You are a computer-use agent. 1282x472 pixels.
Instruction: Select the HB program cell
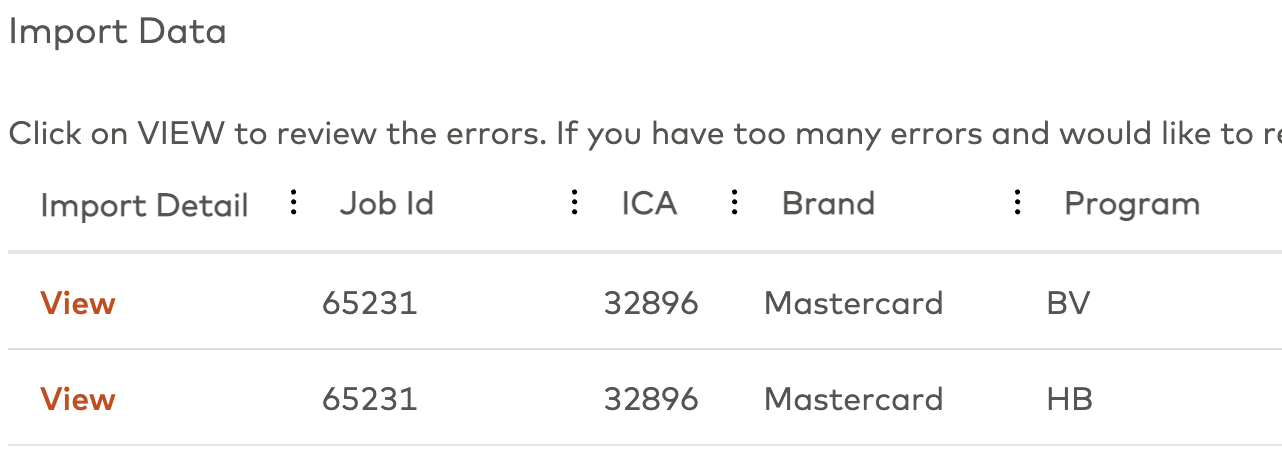coord(1069,399)
